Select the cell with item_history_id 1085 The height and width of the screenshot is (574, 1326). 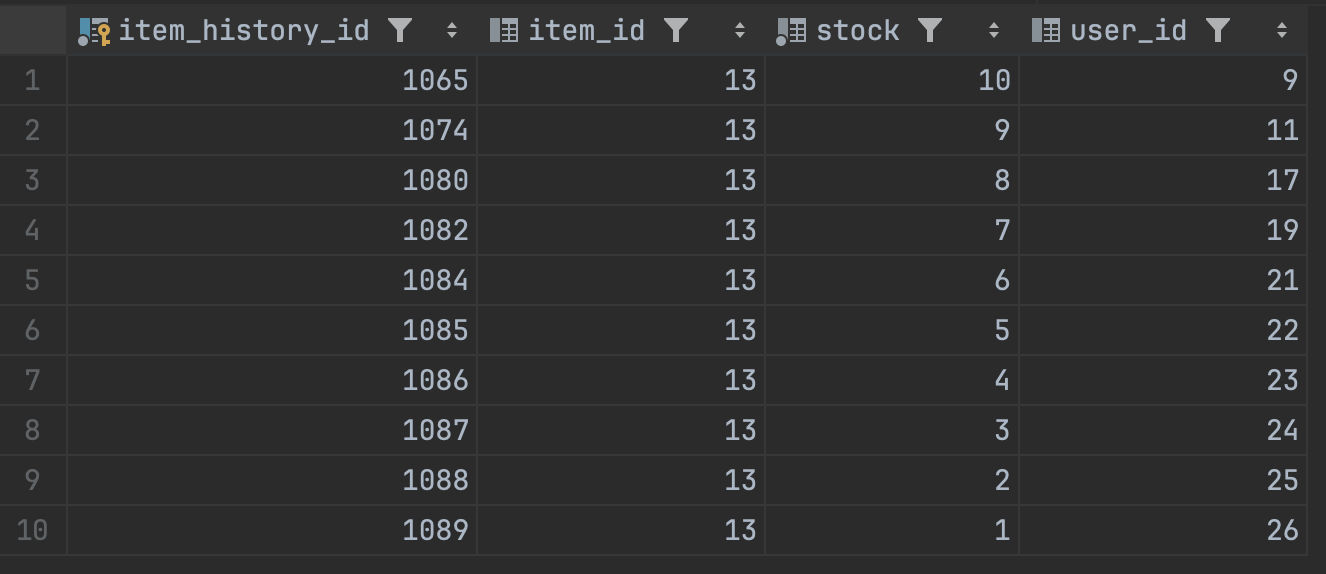point(272,330)
